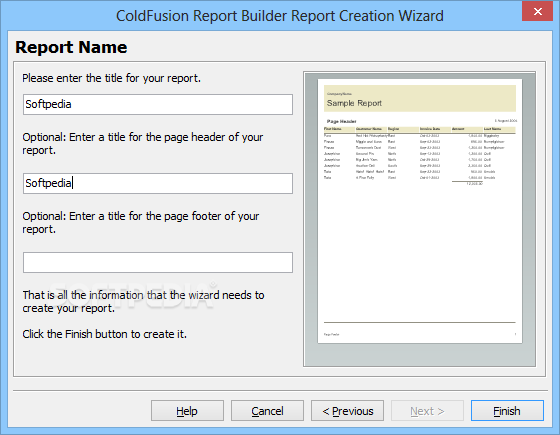Image resolution: width=560 pixels, height=435 pixels.
Task: Focus the page header title field
Action: [x=158, y=184]
